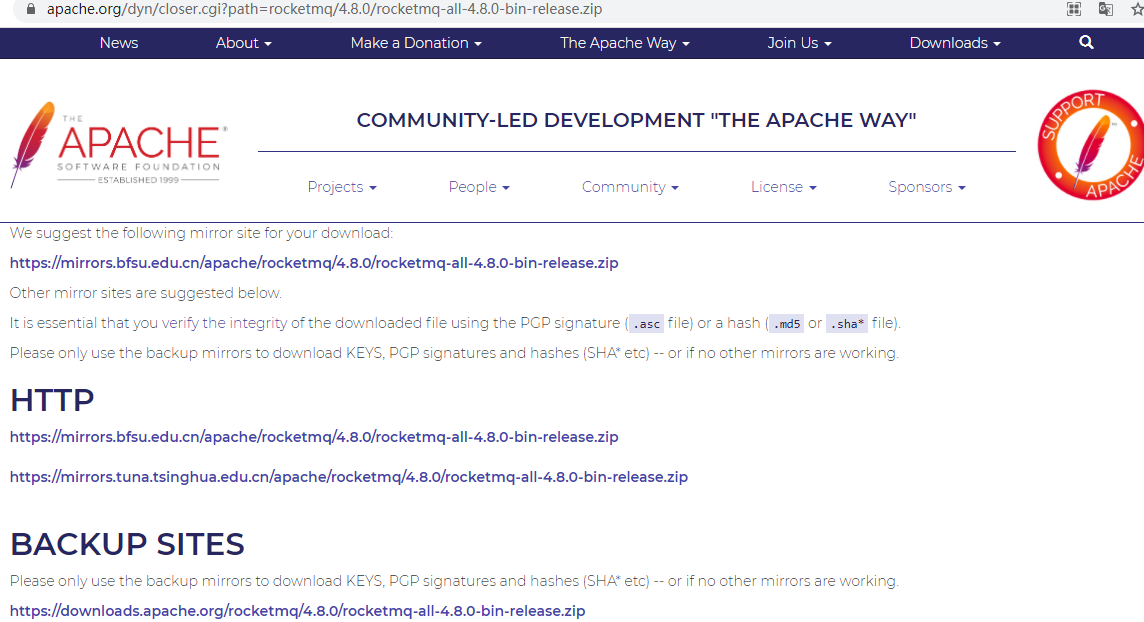Click the QR code grid icon
The width and height of the screenshot is (1144, 622).
point(1074,9)
